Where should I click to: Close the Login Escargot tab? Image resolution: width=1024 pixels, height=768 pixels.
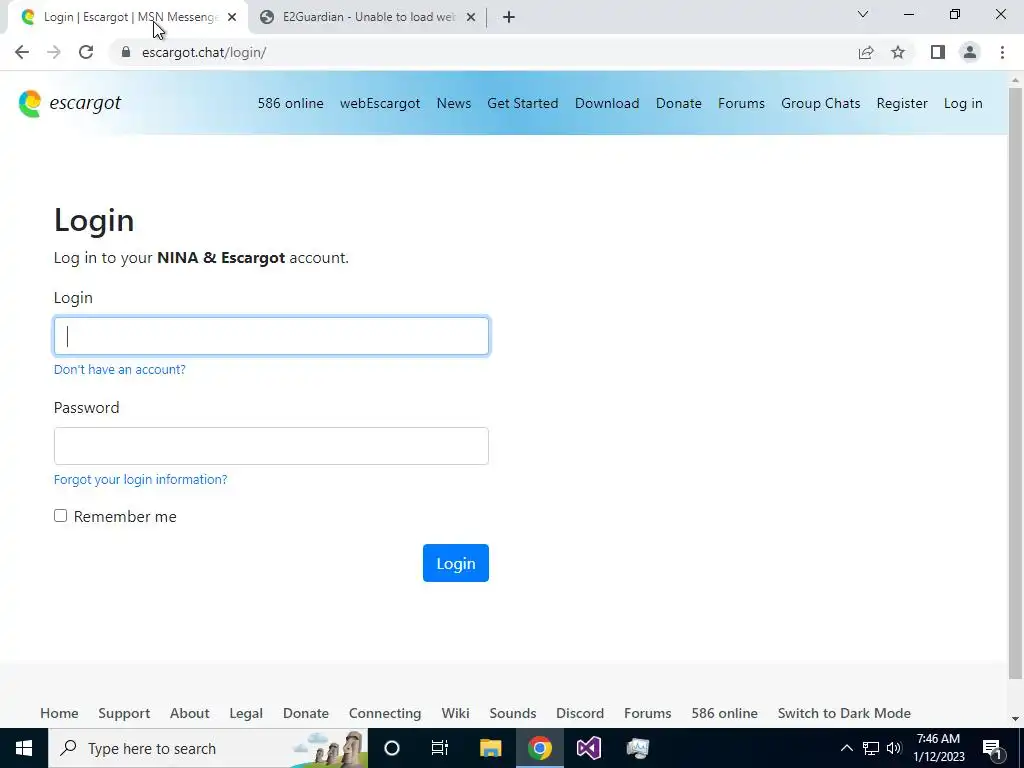click(x=232, y=18)
